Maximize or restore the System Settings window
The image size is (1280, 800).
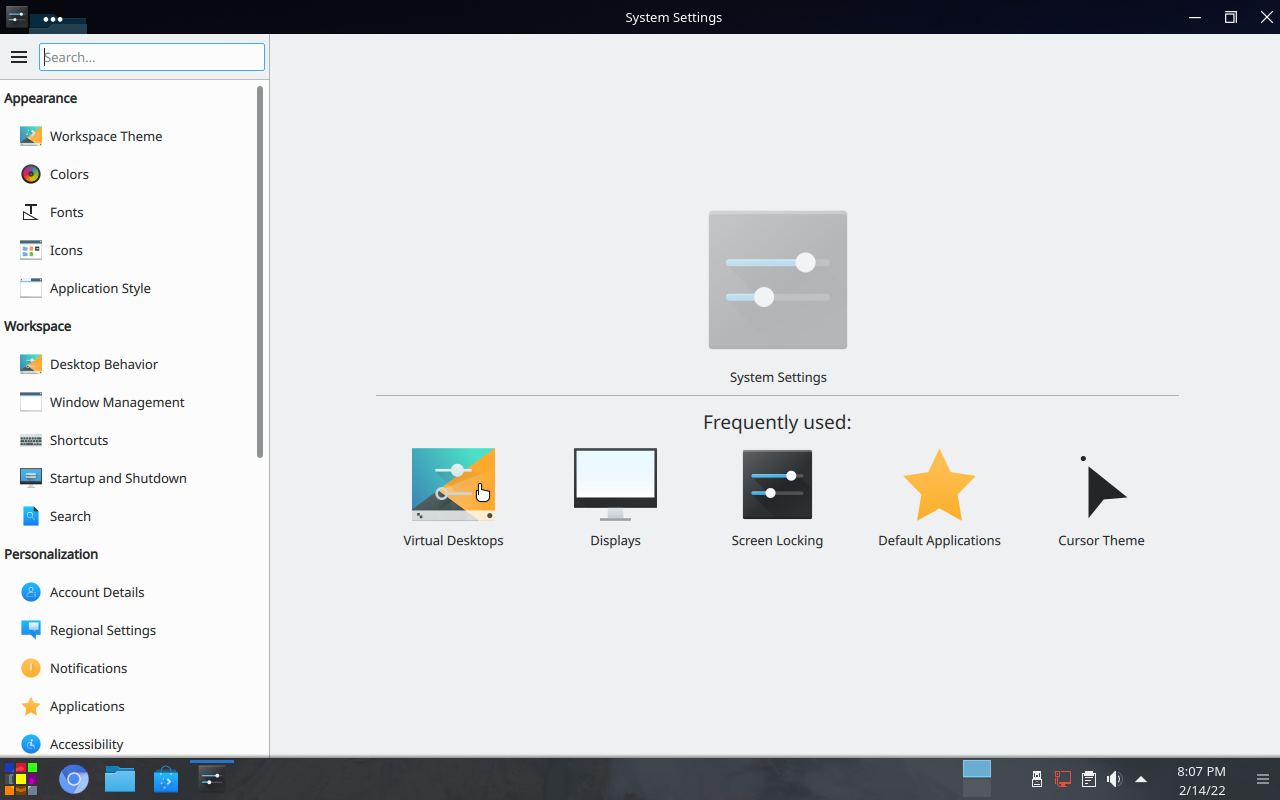pyautogui.click(x=1231, y=17)
